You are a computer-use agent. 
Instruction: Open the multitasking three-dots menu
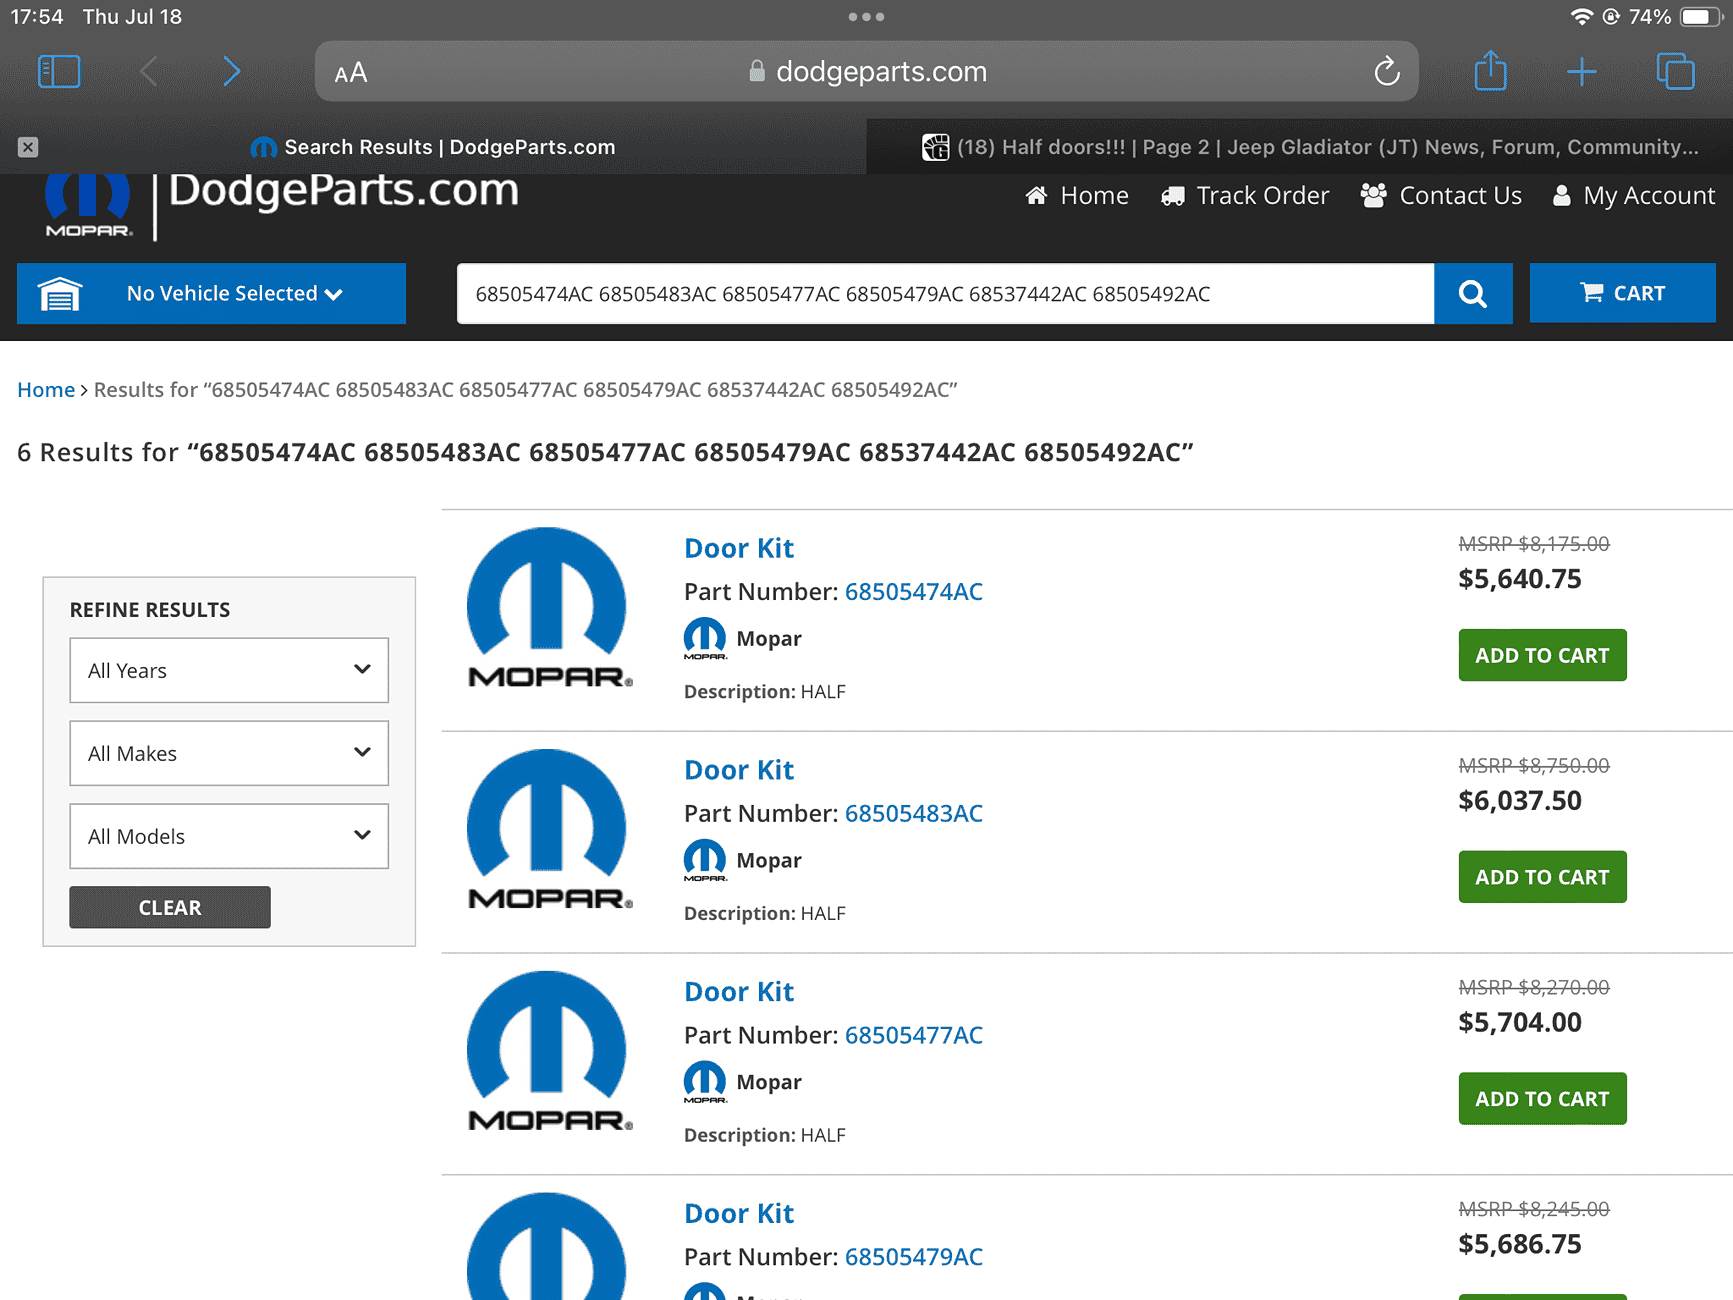click(866, 17)
